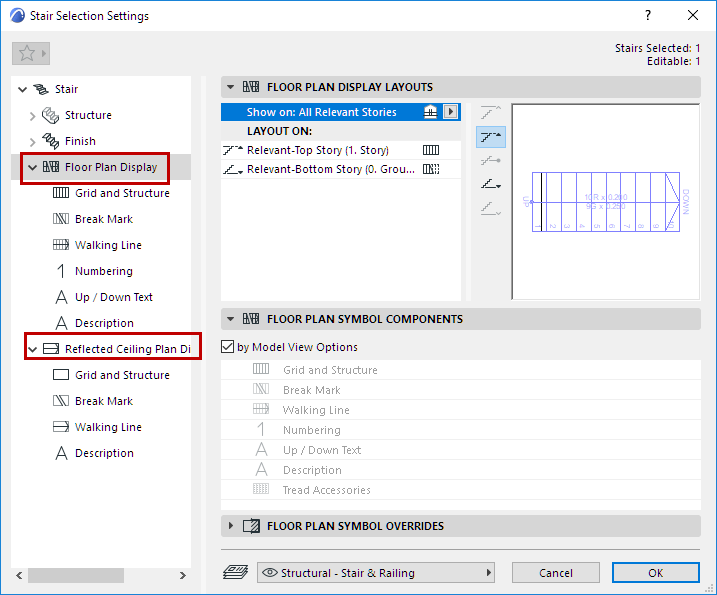Click the Grid and Structure component row icon
Screen dimensions: 717x595
261,369
